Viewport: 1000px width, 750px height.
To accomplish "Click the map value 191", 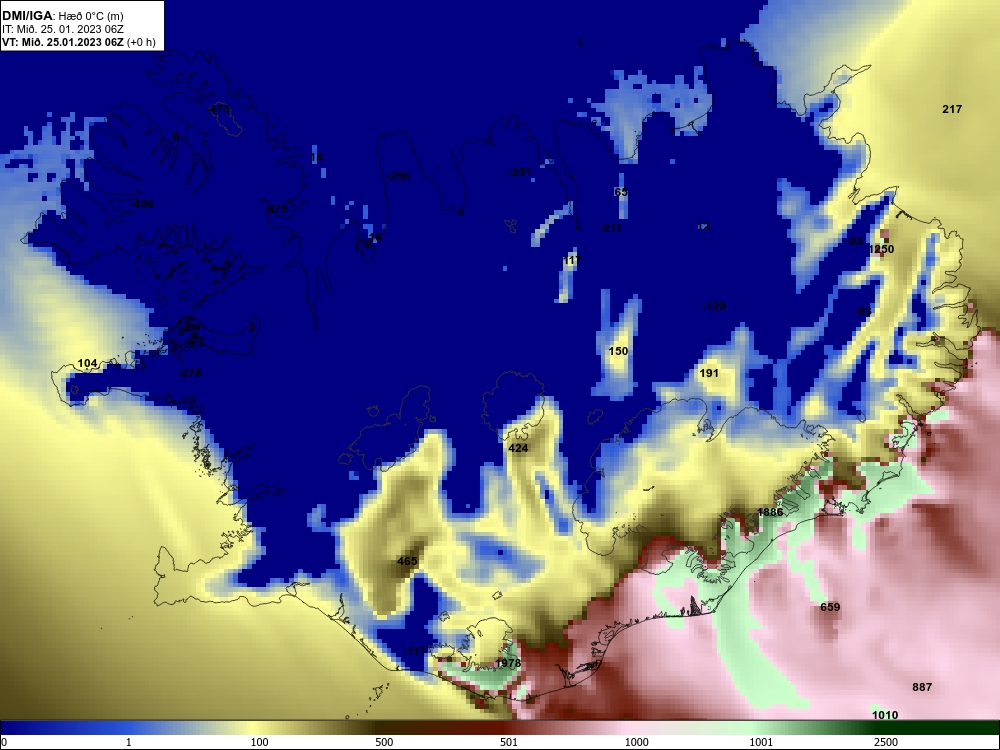I will (x=709, y=373).
